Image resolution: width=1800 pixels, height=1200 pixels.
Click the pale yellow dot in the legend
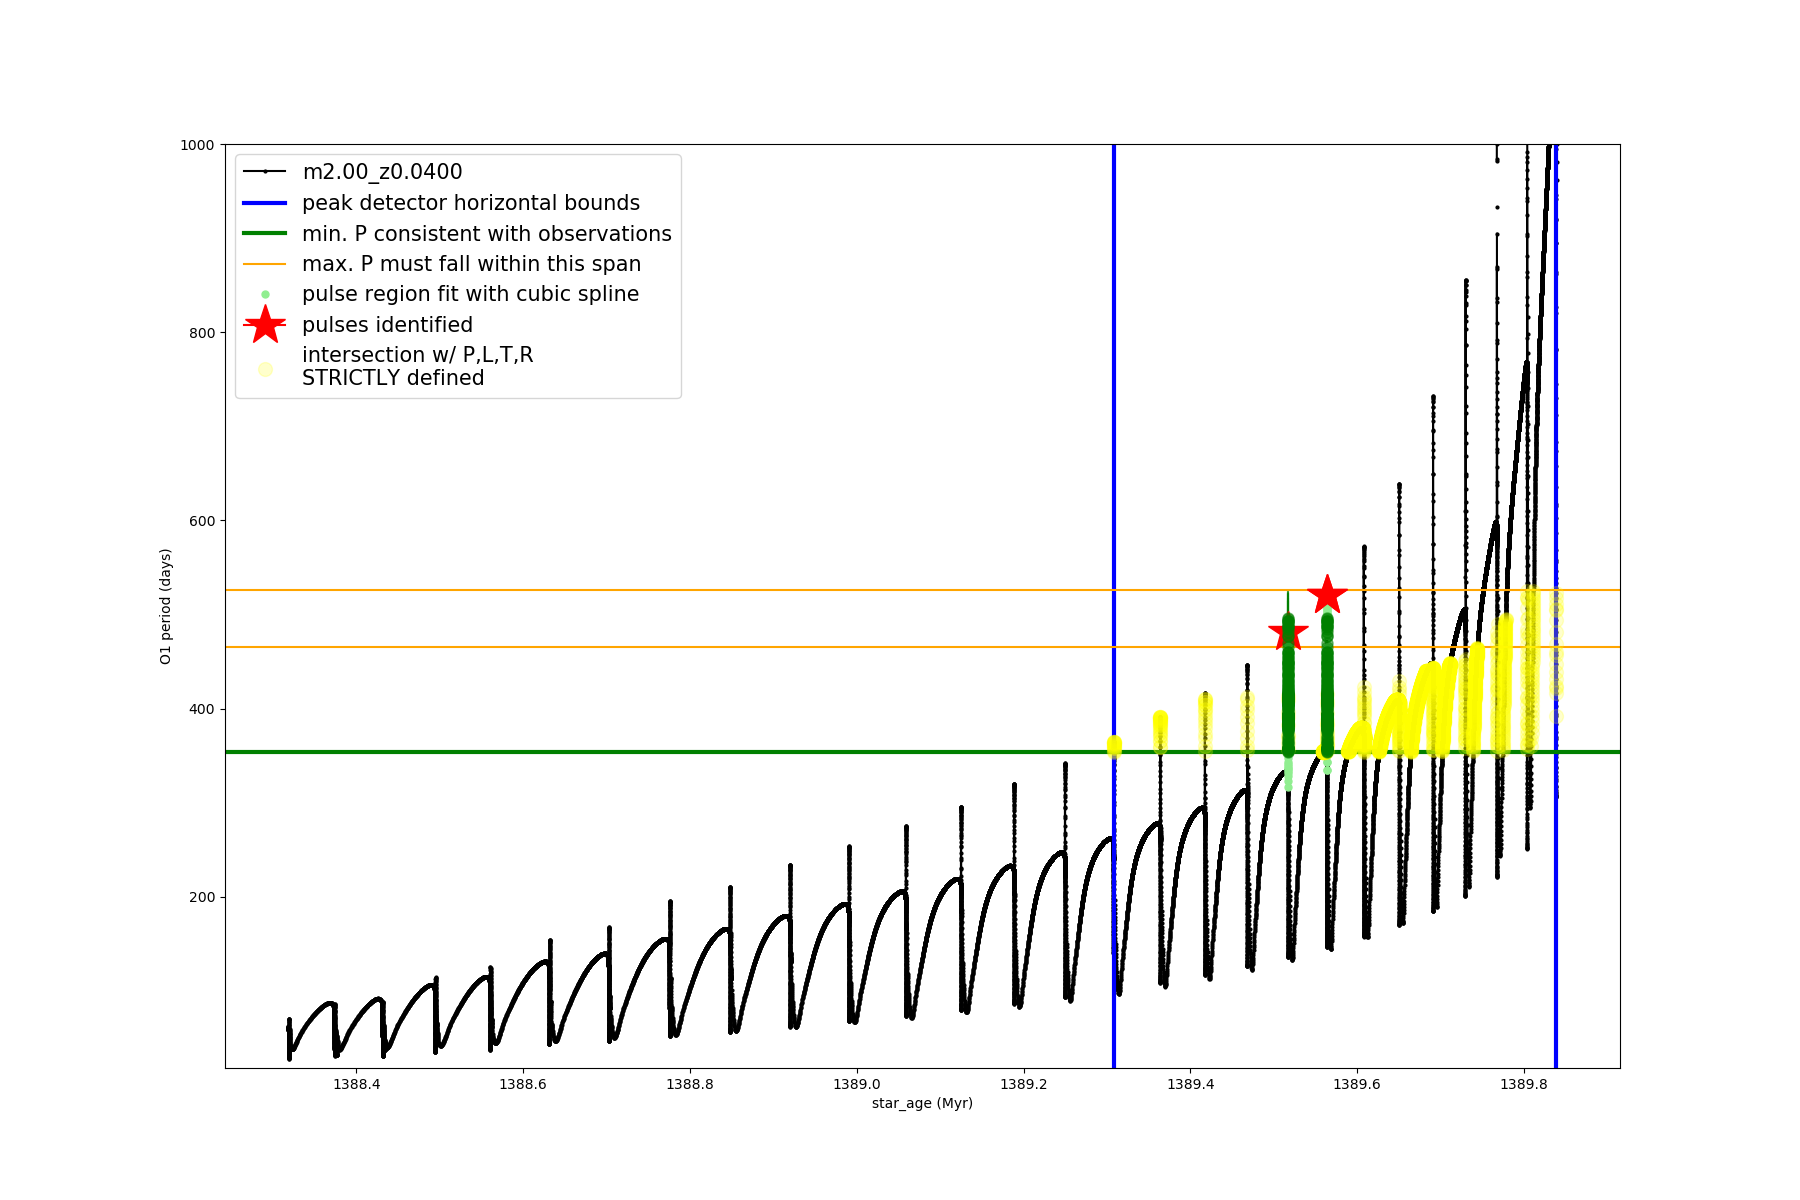(265, 369)
